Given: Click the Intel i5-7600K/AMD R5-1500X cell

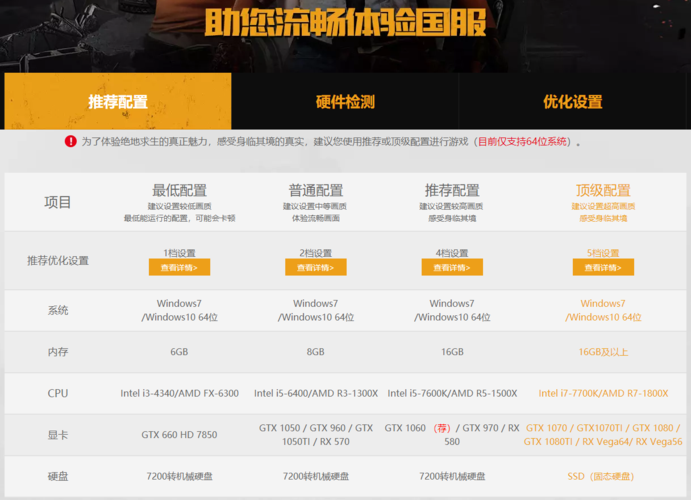Looking at the screenshot, I should [452, 393].
